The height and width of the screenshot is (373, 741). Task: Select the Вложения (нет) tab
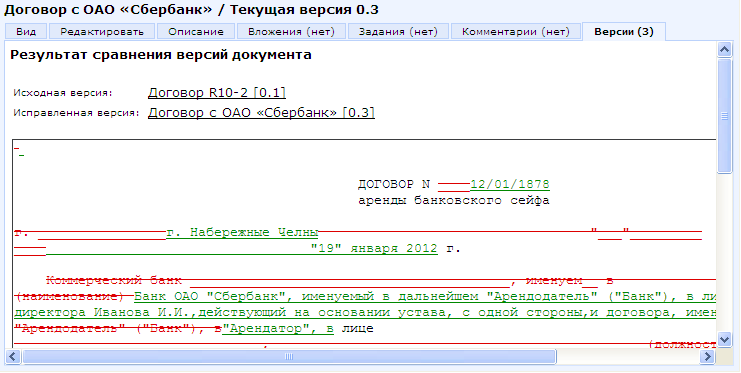pyautogui.click(x=291, y=32)
